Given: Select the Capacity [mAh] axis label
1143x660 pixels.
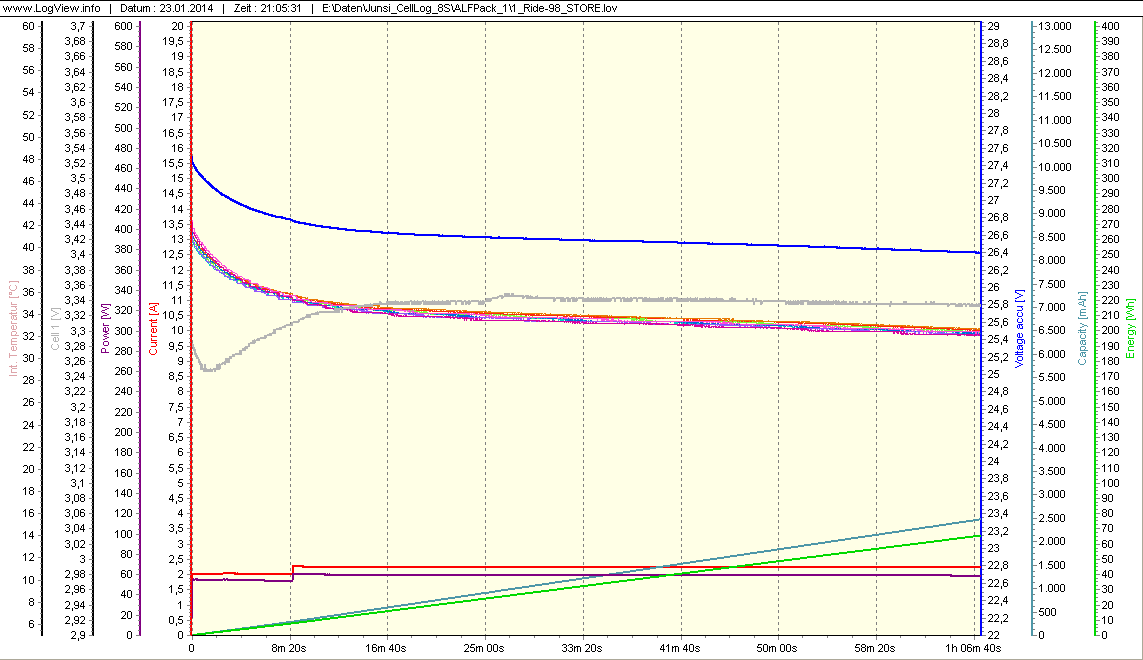Looking at the screenshot, I should (x=1083, y=329).
